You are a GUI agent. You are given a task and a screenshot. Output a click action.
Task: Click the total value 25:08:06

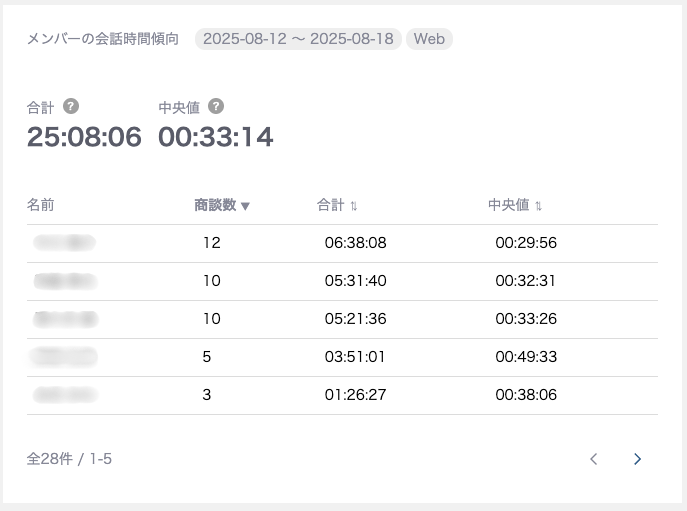click(84, 137)
